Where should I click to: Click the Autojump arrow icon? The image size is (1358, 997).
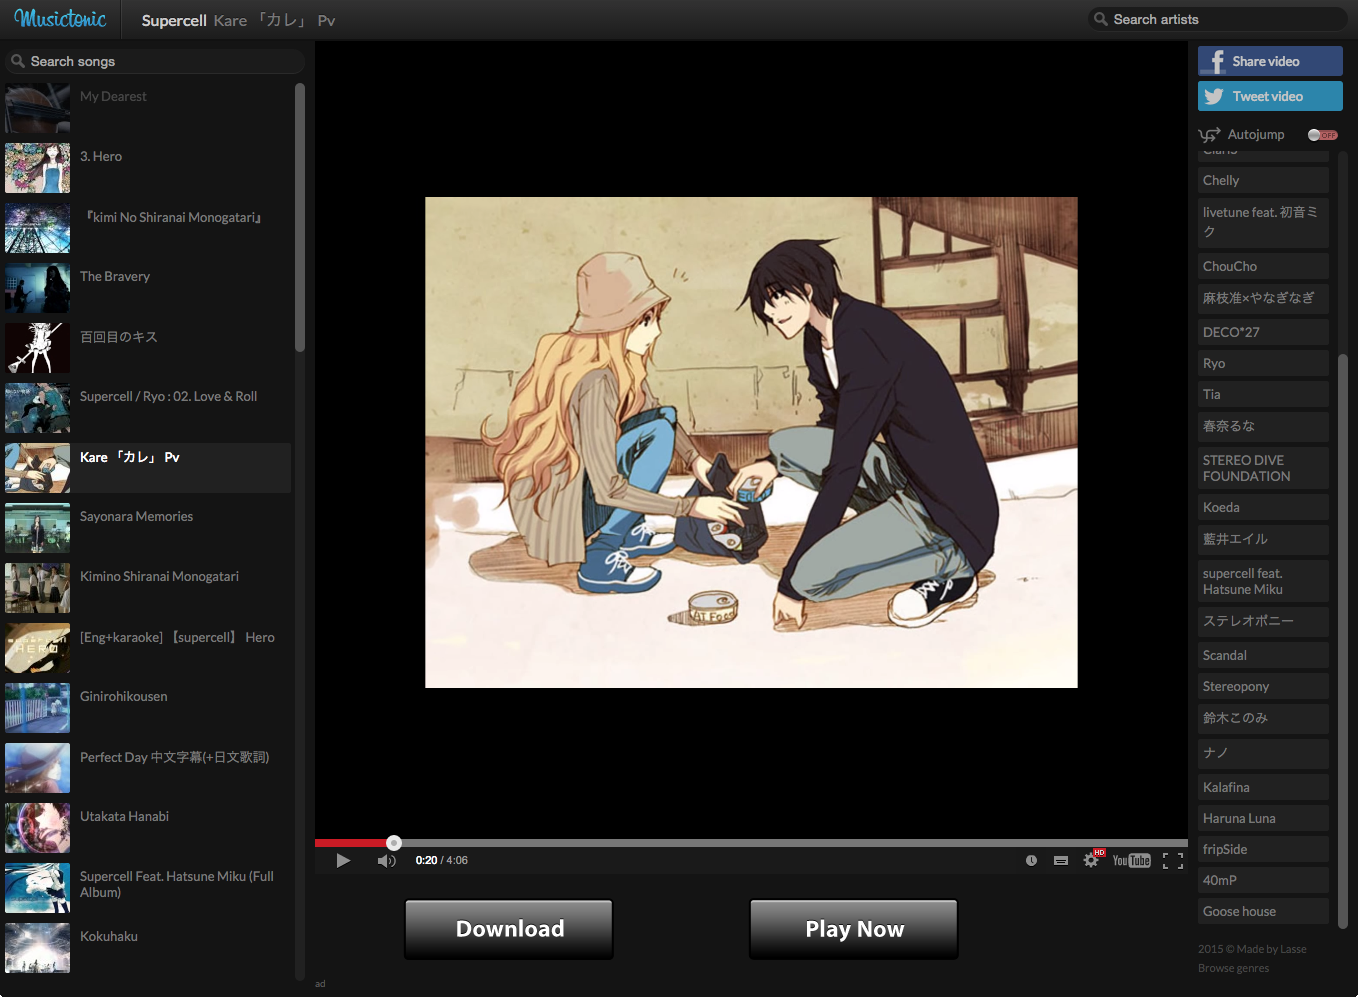click(x=1209, y=135)
